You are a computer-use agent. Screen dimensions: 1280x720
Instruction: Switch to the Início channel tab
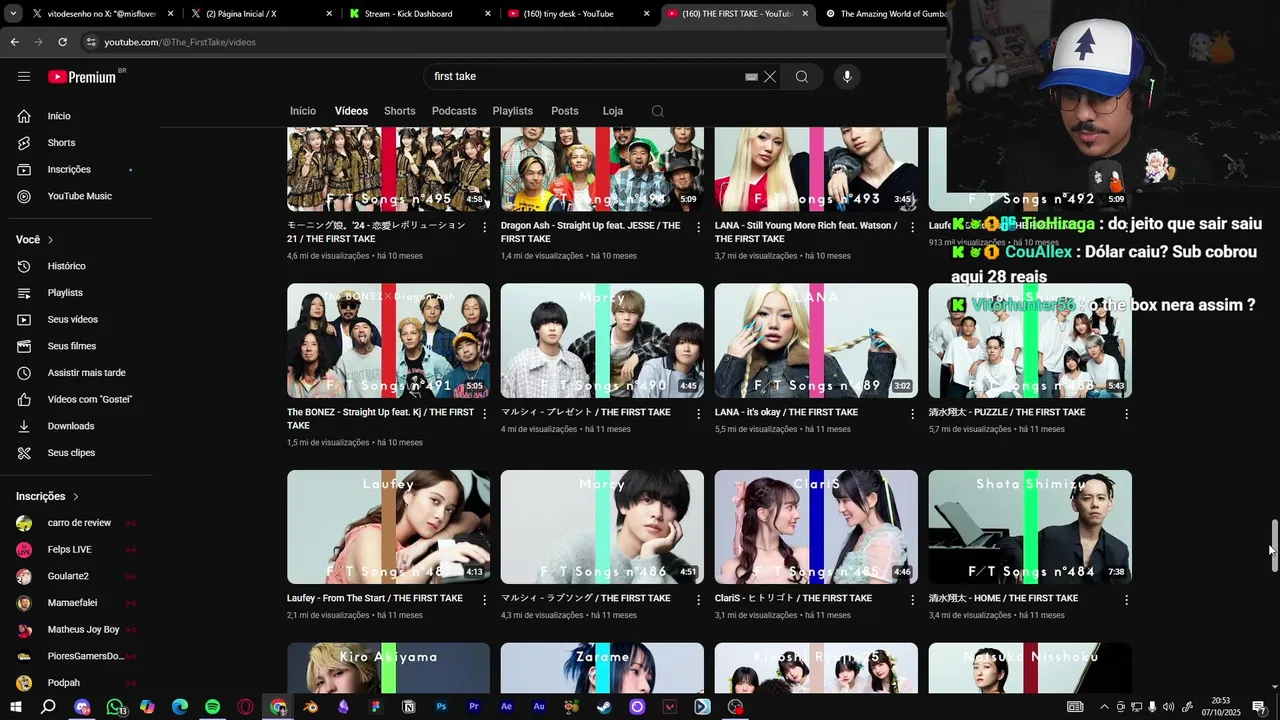click(303, 111)
